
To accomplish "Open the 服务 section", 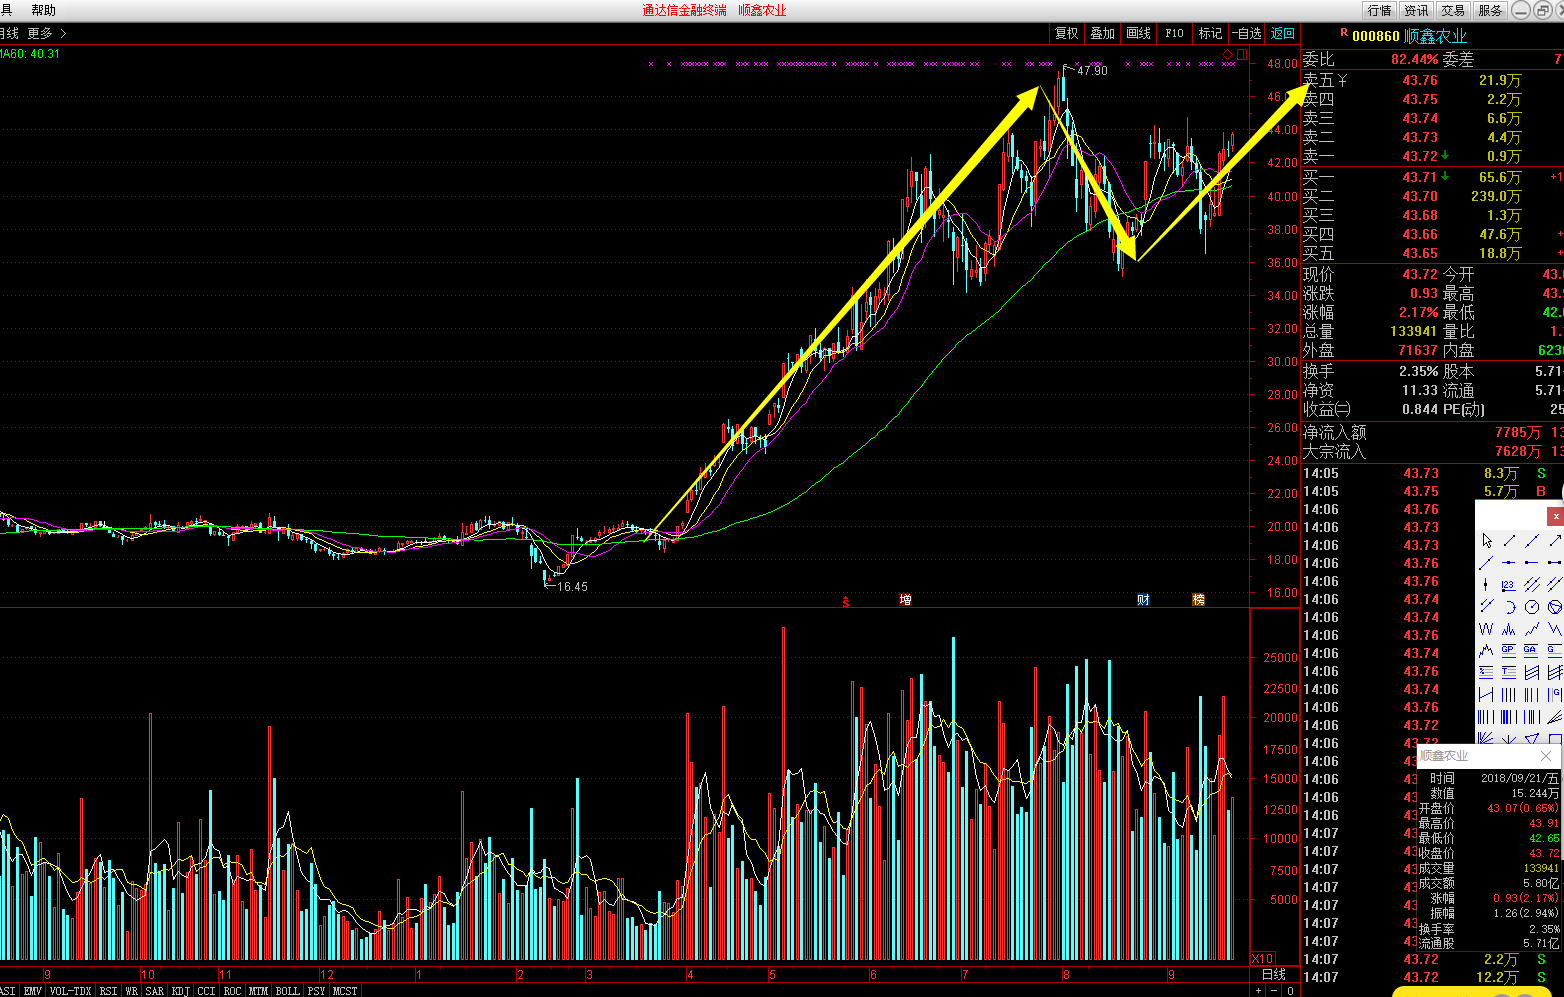I will click(x=1490, y=10).
